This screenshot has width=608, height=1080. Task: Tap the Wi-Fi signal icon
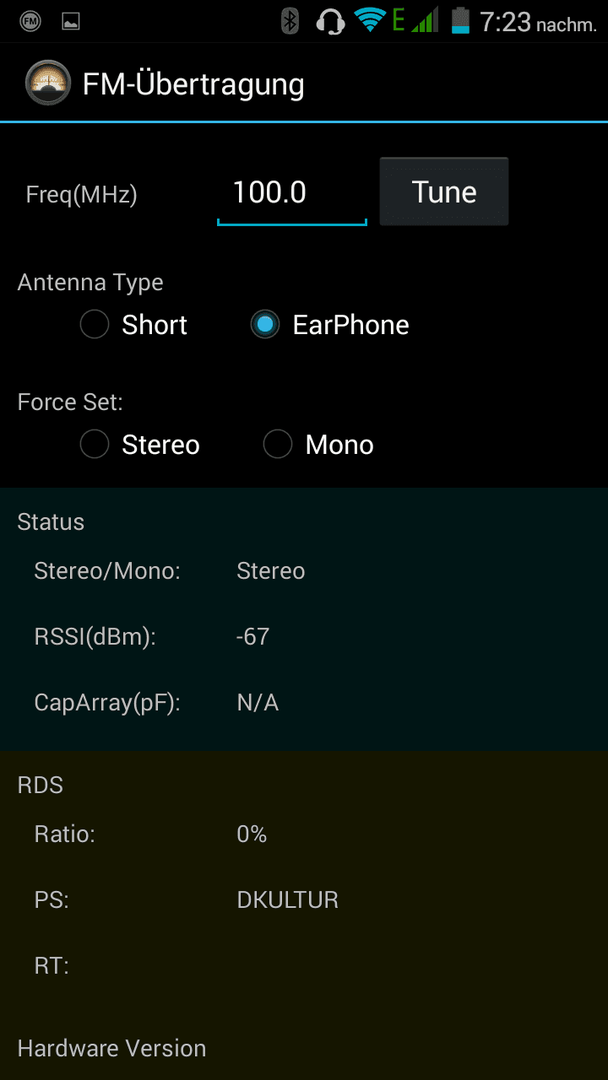click(370, 20)
